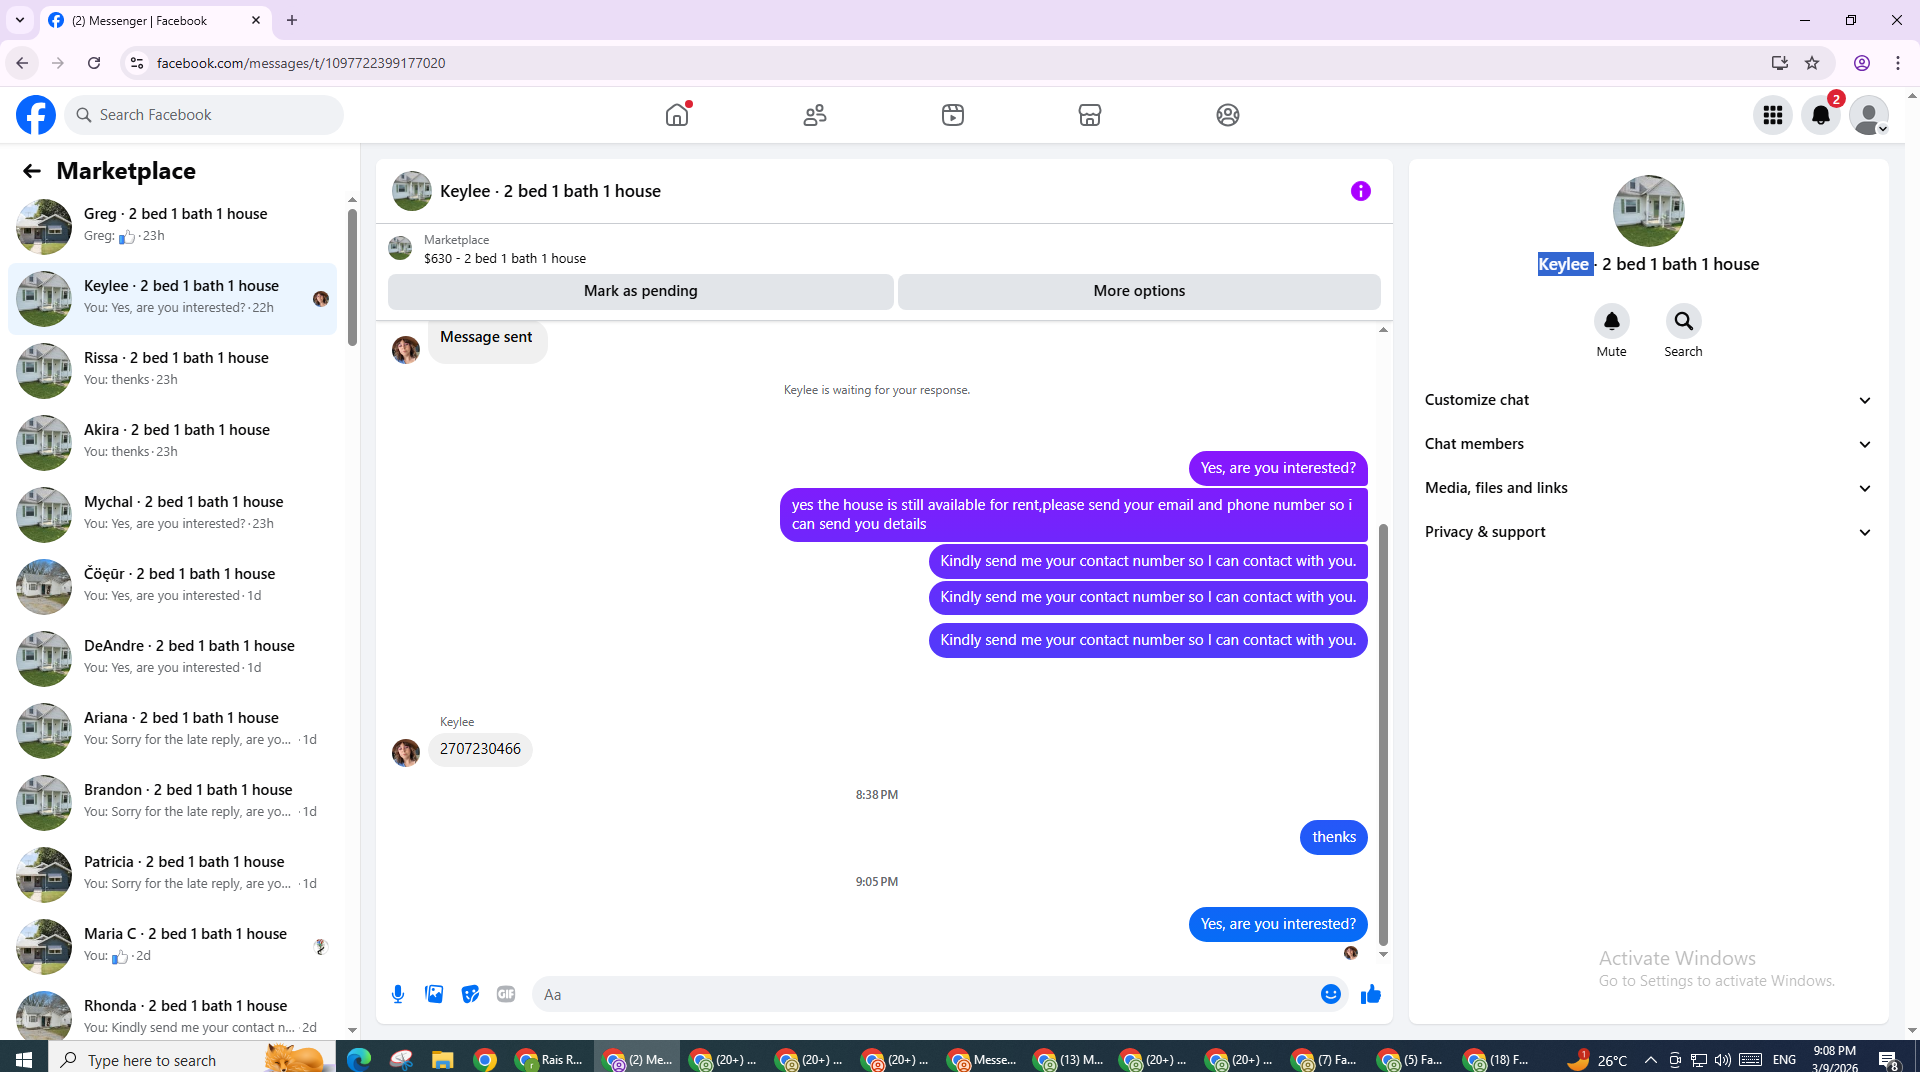This screenshot has width=1920, height=1072.
Task: Open Ariana conversation in list
Action: (173, 730)
